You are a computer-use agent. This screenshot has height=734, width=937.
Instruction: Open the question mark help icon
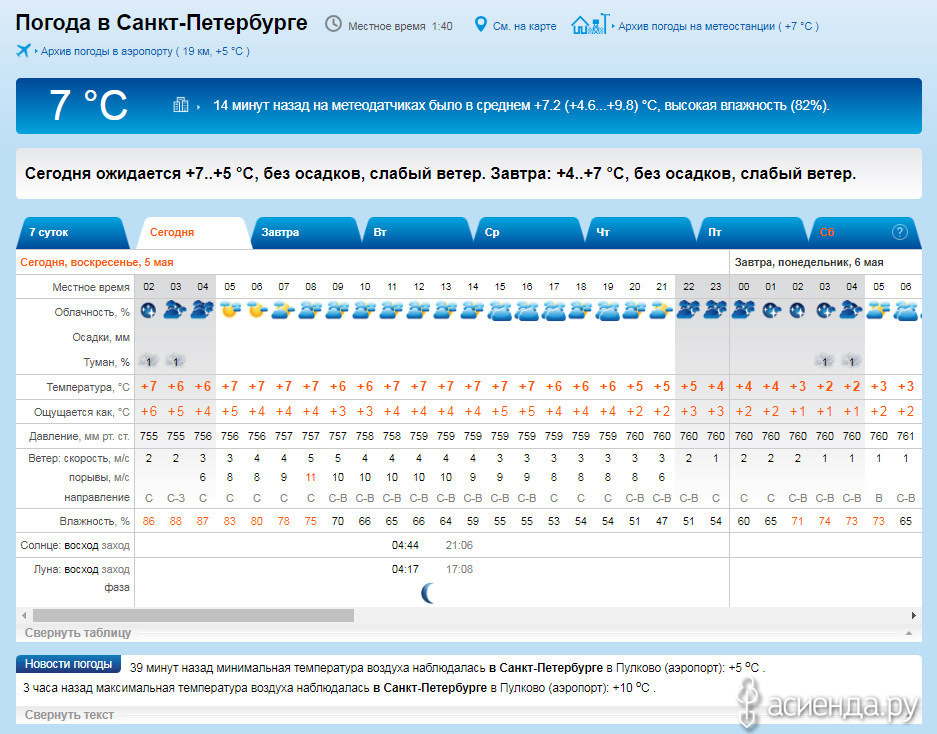click(899, 232)
